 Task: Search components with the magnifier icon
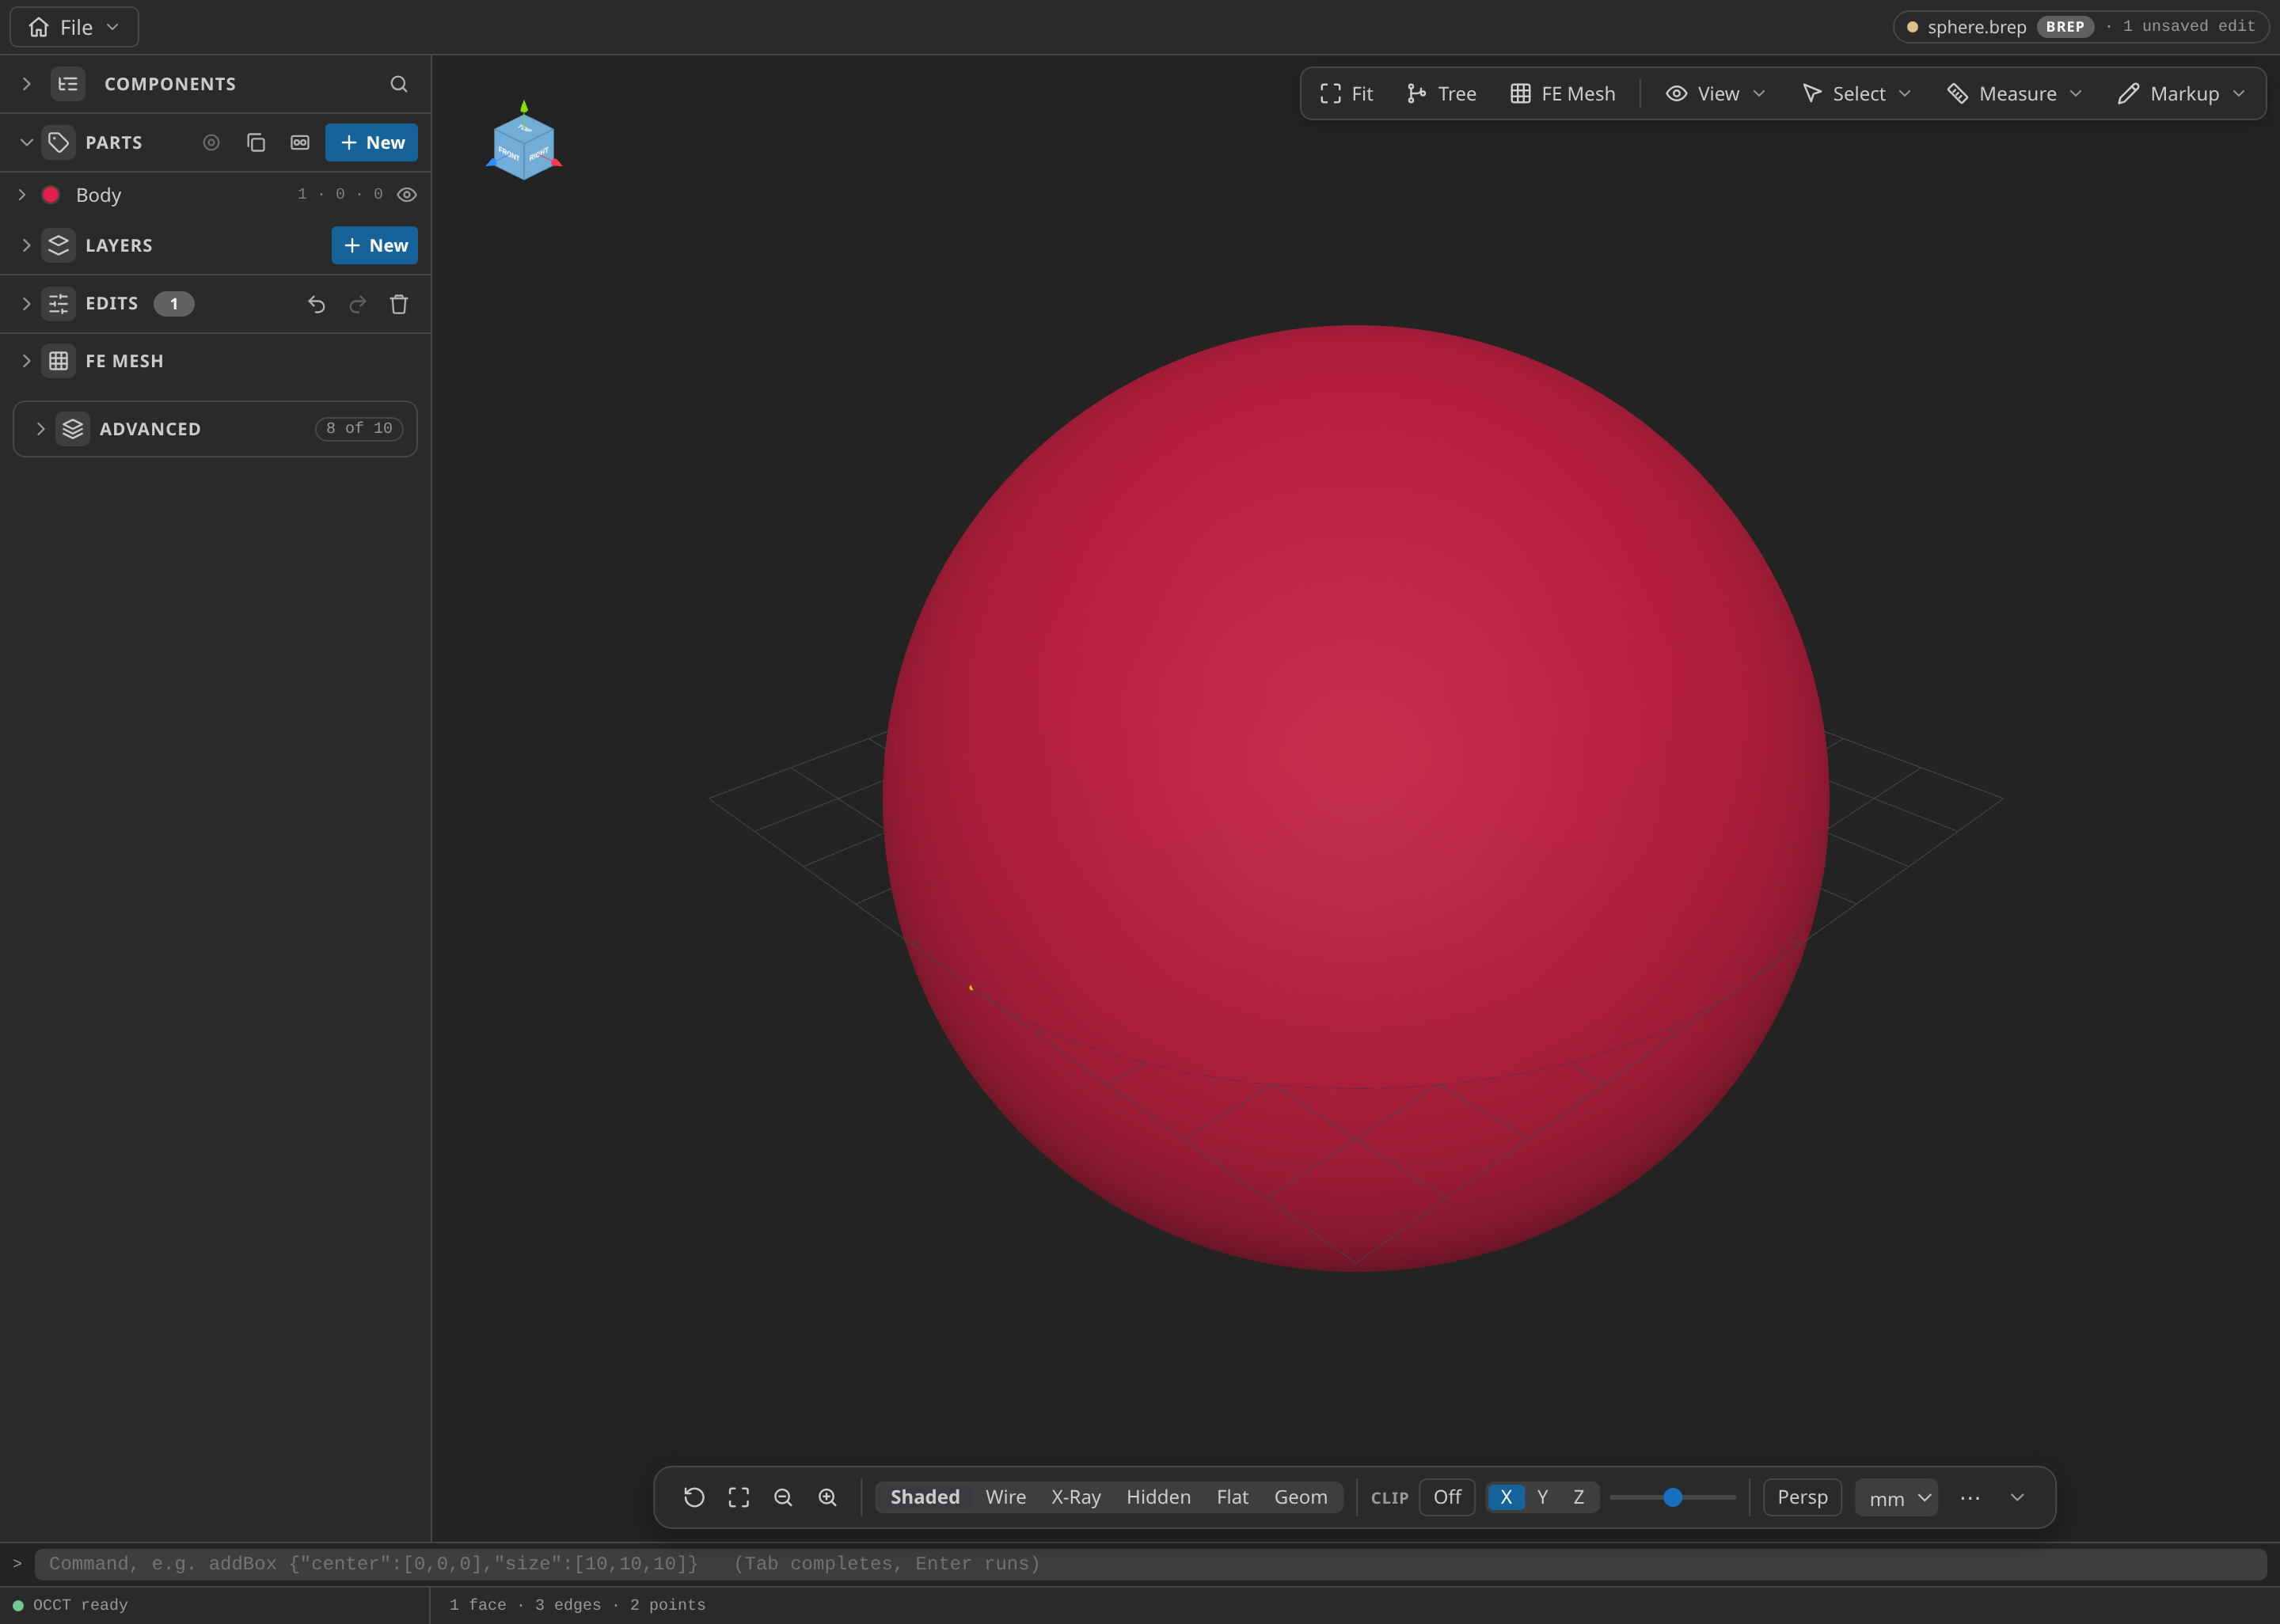(398, 84)
